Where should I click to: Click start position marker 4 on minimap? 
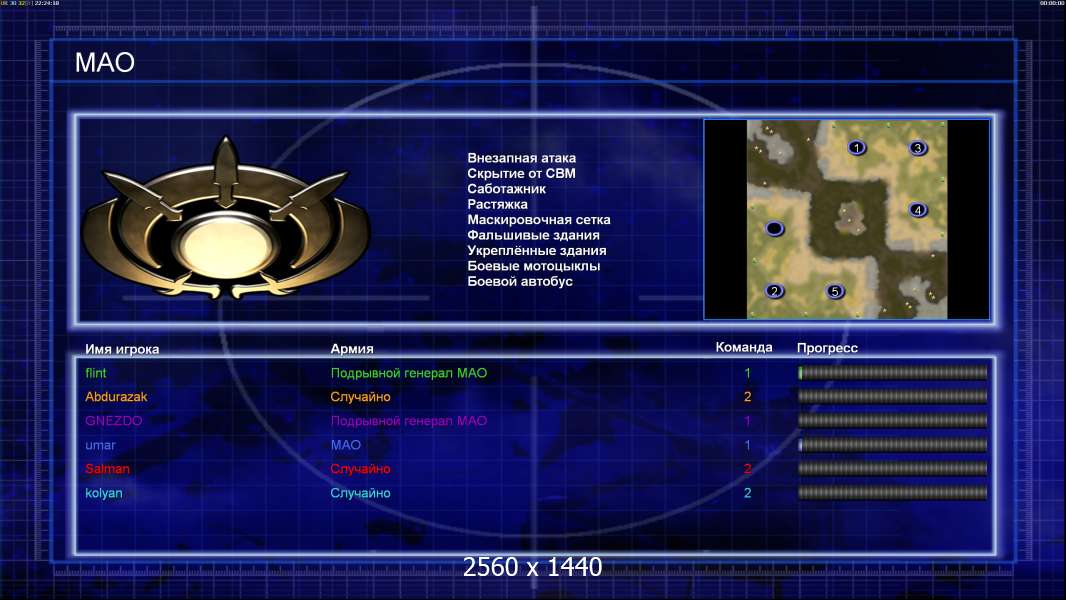(x=918, y=210)
